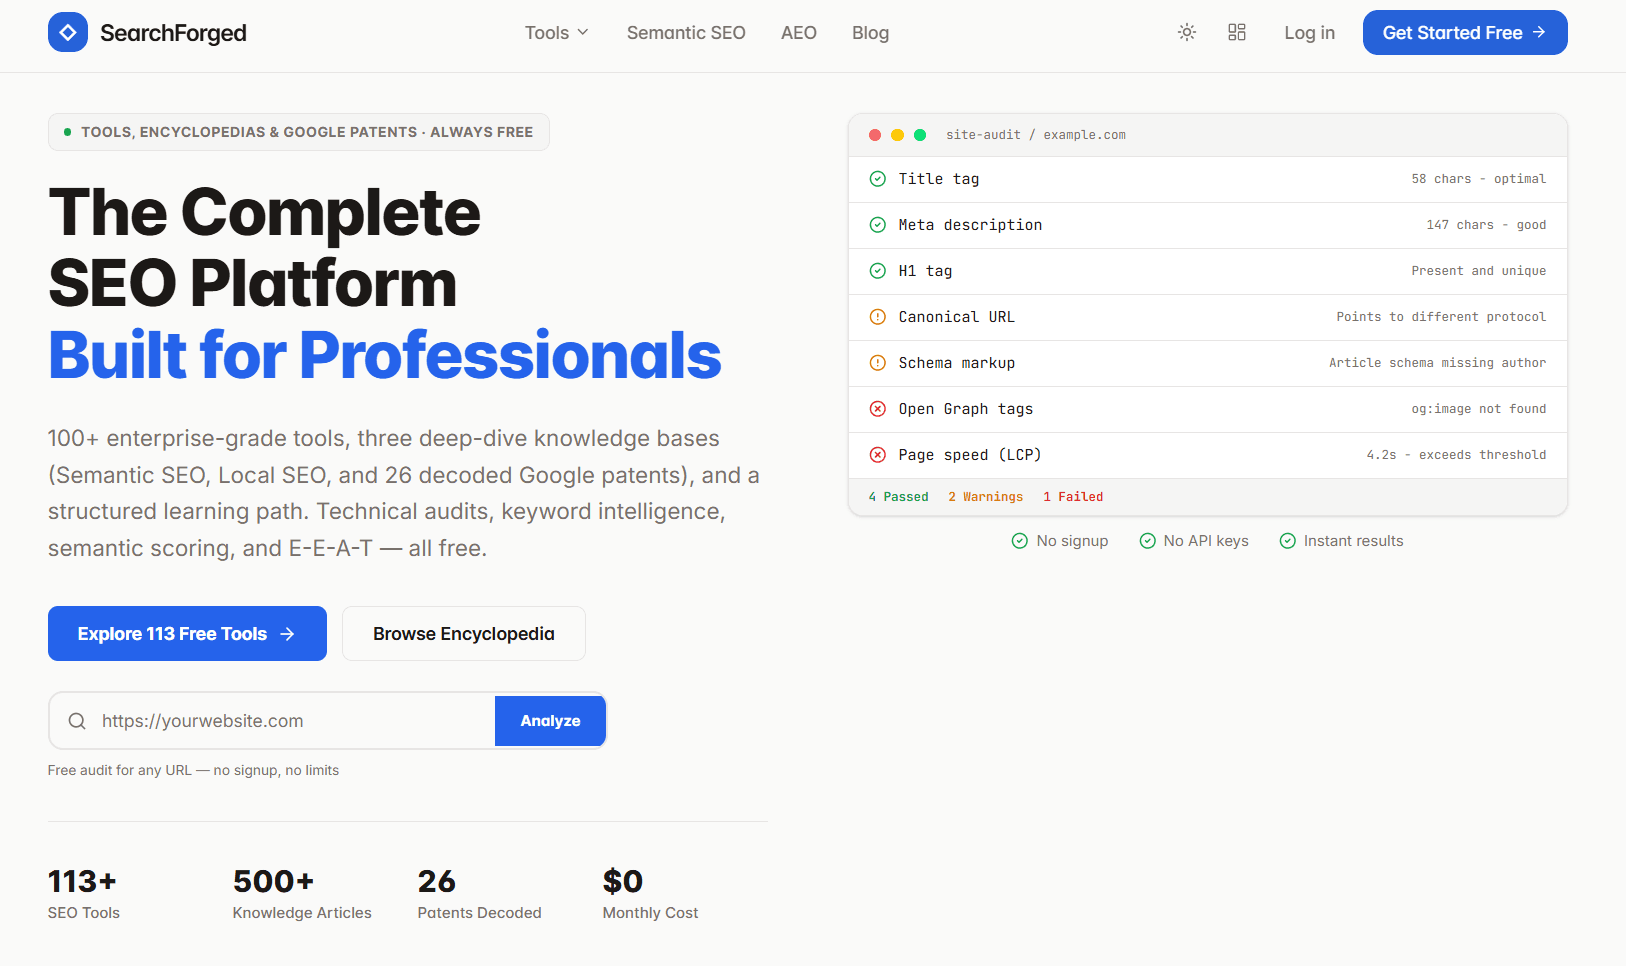Click the arrow on Get Started Free
Viewport: 1626px width, 966px height.
[1537, 32]
